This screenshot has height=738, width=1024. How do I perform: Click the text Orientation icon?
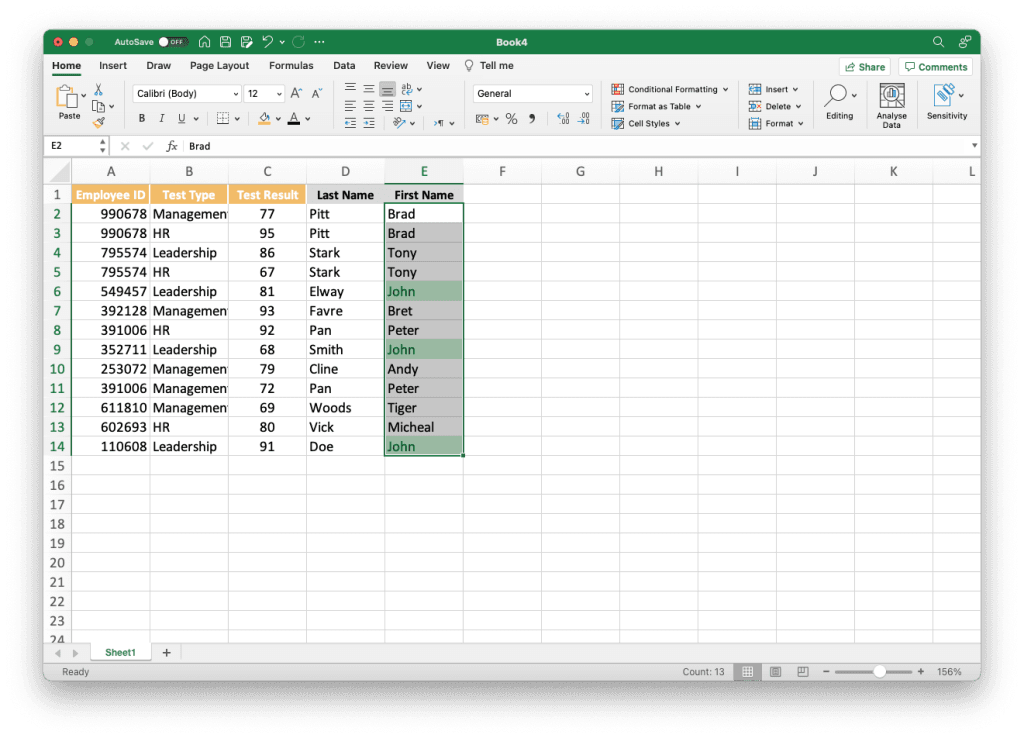pos(399,123)
